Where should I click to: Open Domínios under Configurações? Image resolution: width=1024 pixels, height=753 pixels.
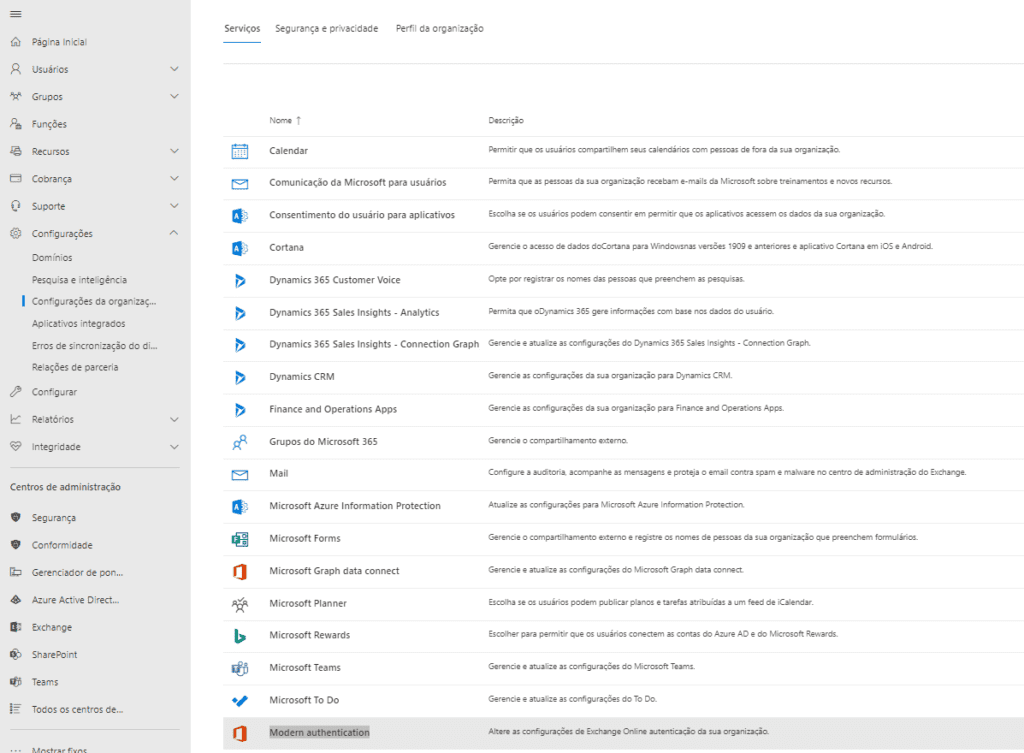pos(52,257)
